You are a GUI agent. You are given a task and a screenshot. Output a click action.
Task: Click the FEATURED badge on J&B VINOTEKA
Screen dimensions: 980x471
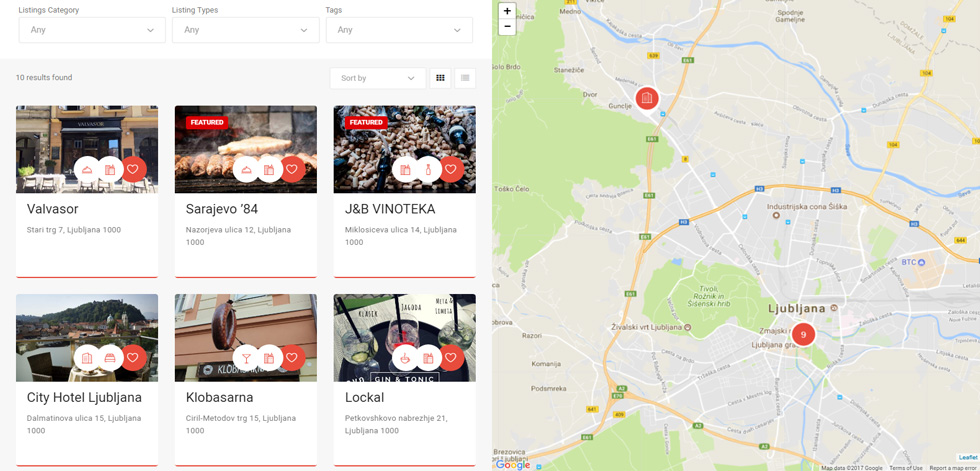click(366, 122)
